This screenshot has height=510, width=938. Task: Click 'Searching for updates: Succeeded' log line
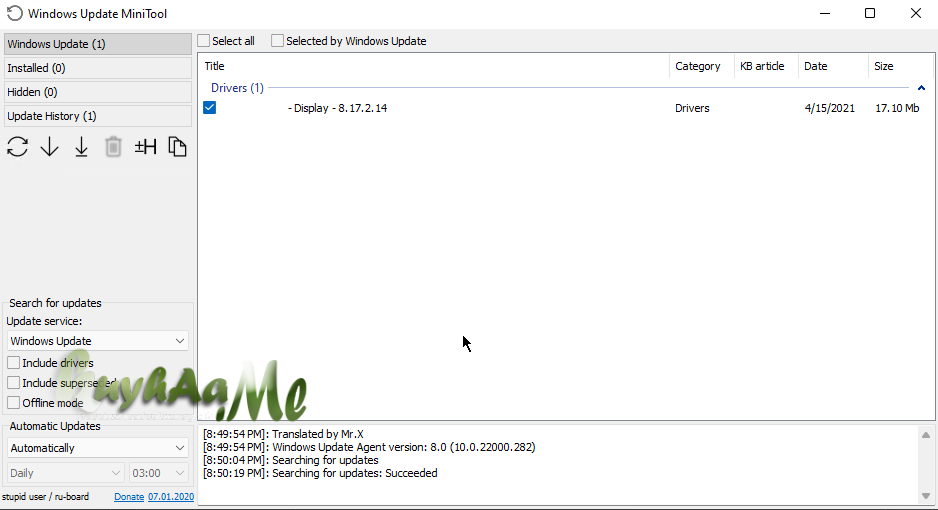tap(320, 473)
